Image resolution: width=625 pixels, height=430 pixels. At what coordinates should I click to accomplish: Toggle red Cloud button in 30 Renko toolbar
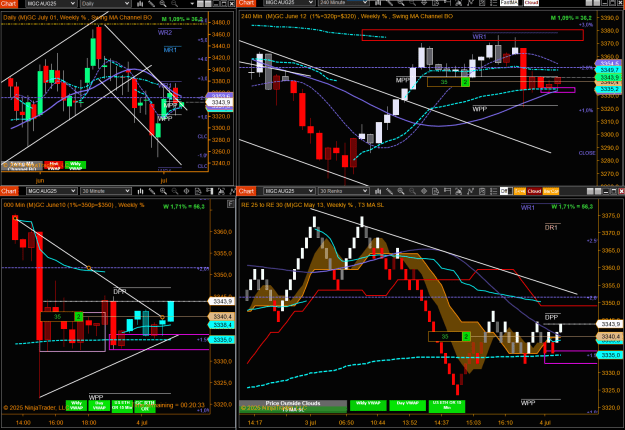point(534,191)
